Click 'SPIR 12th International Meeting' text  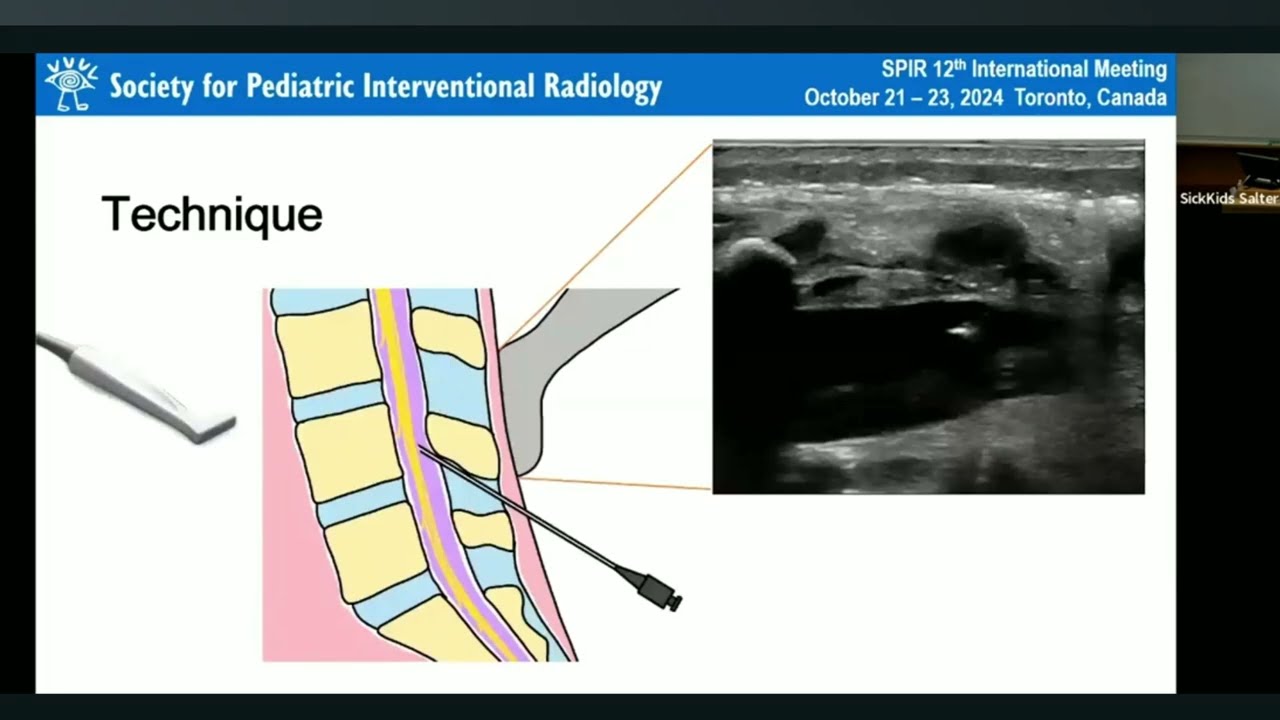click(x=1024, y=69)
